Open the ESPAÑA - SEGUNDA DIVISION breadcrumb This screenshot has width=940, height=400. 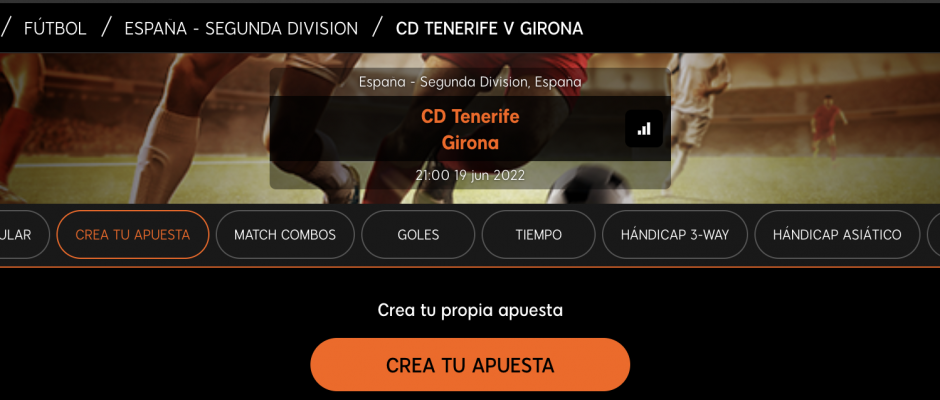coord(241,28)
